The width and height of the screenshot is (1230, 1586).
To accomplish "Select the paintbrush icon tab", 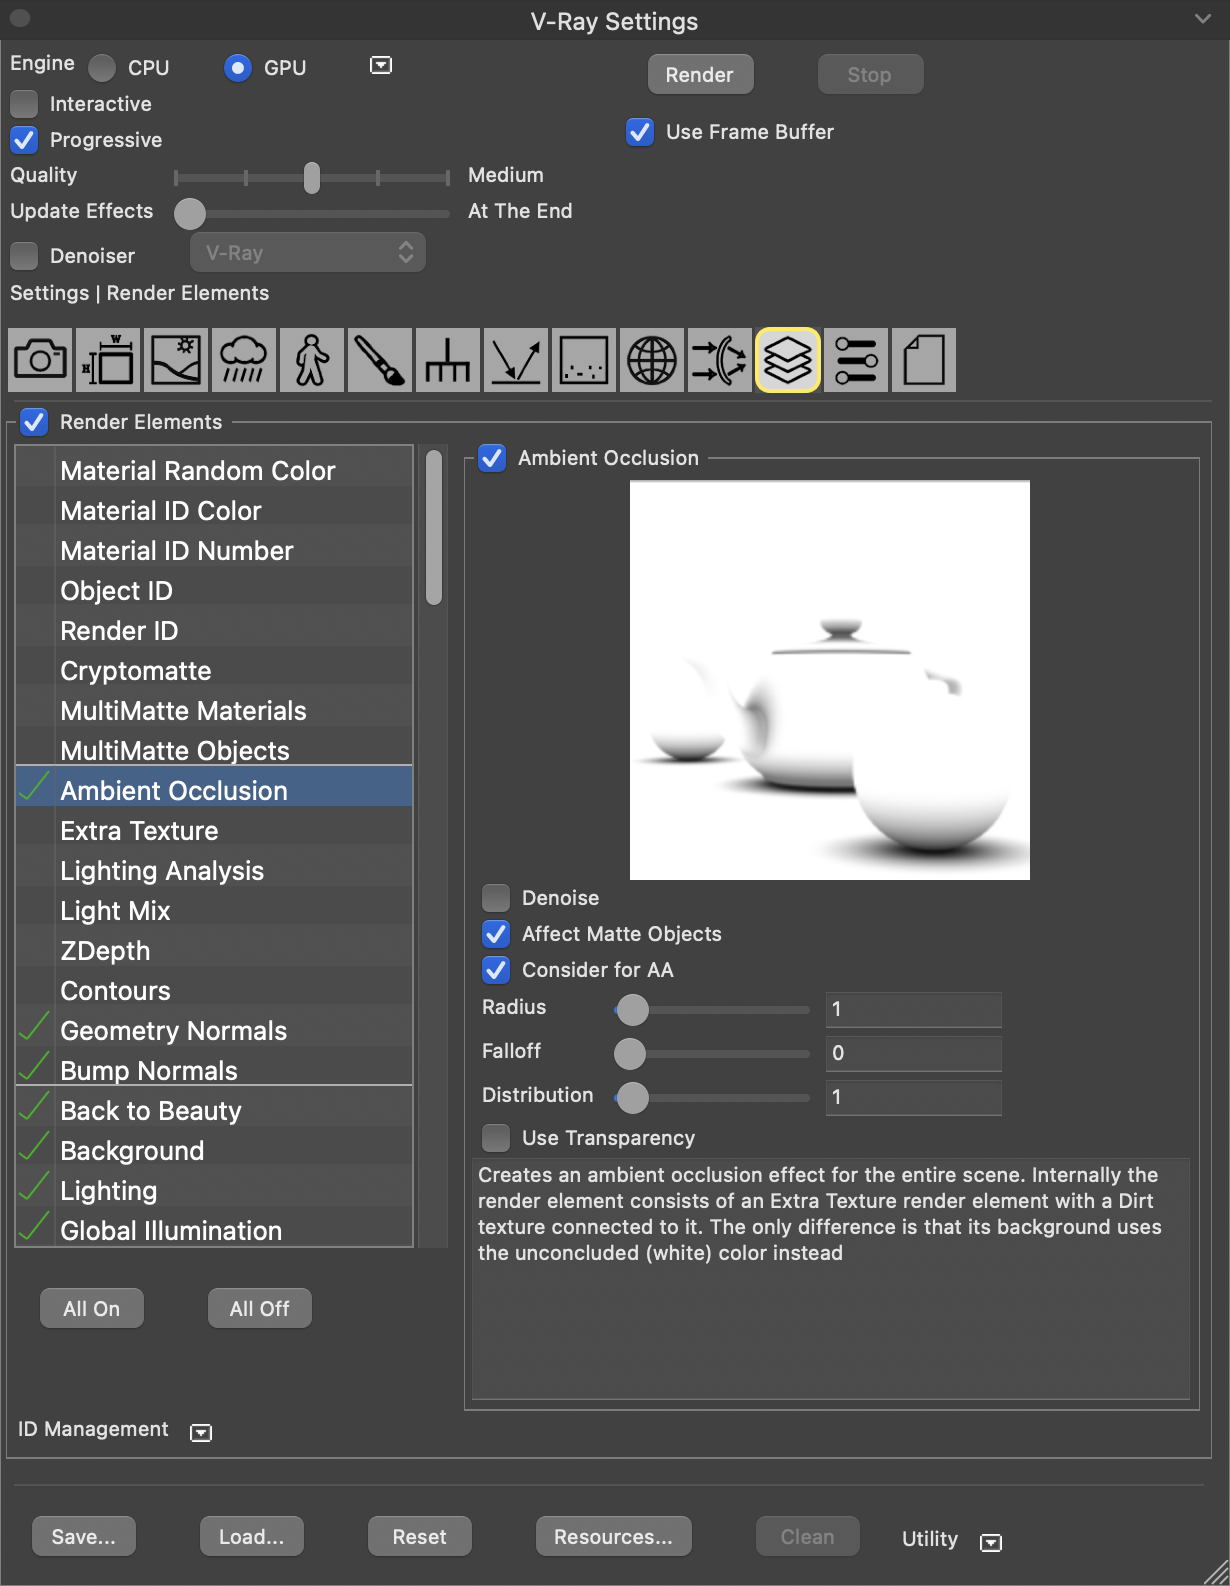I will click(380, 360).
